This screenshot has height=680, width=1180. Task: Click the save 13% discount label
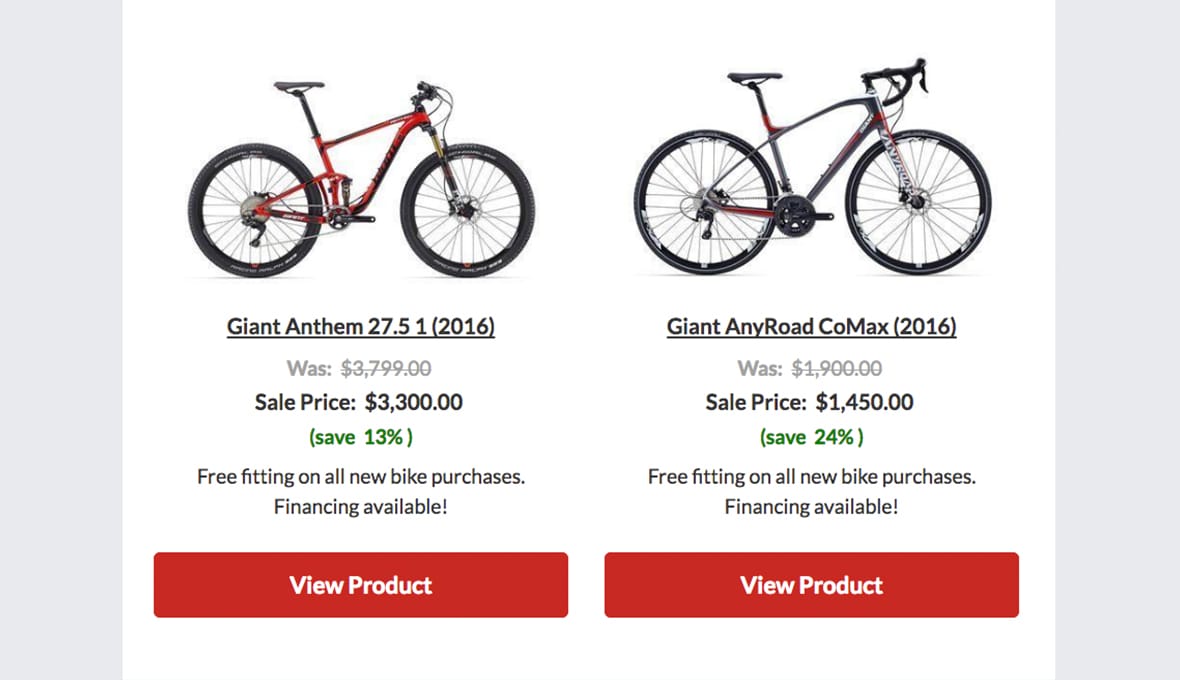pos(360,437)
